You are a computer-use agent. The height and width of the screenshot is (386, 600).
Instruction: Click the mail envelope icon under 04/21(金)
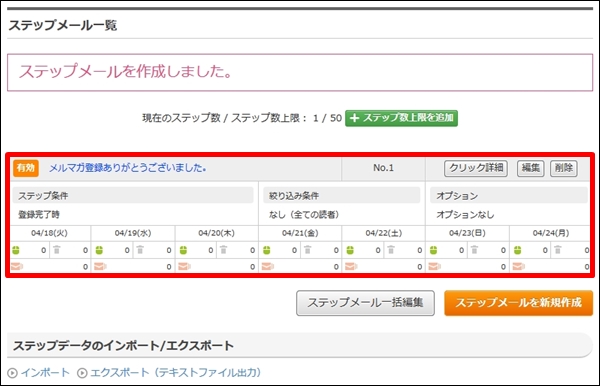tap(267, 266)
